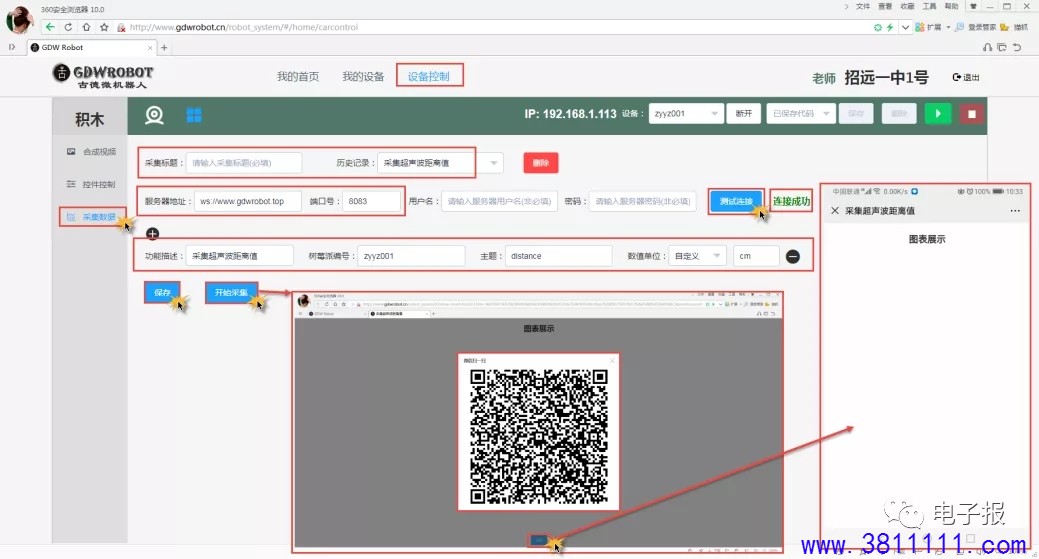Click the 退出 logout link
This screenshot has height=559, width=1039.
tap(966, 77)
